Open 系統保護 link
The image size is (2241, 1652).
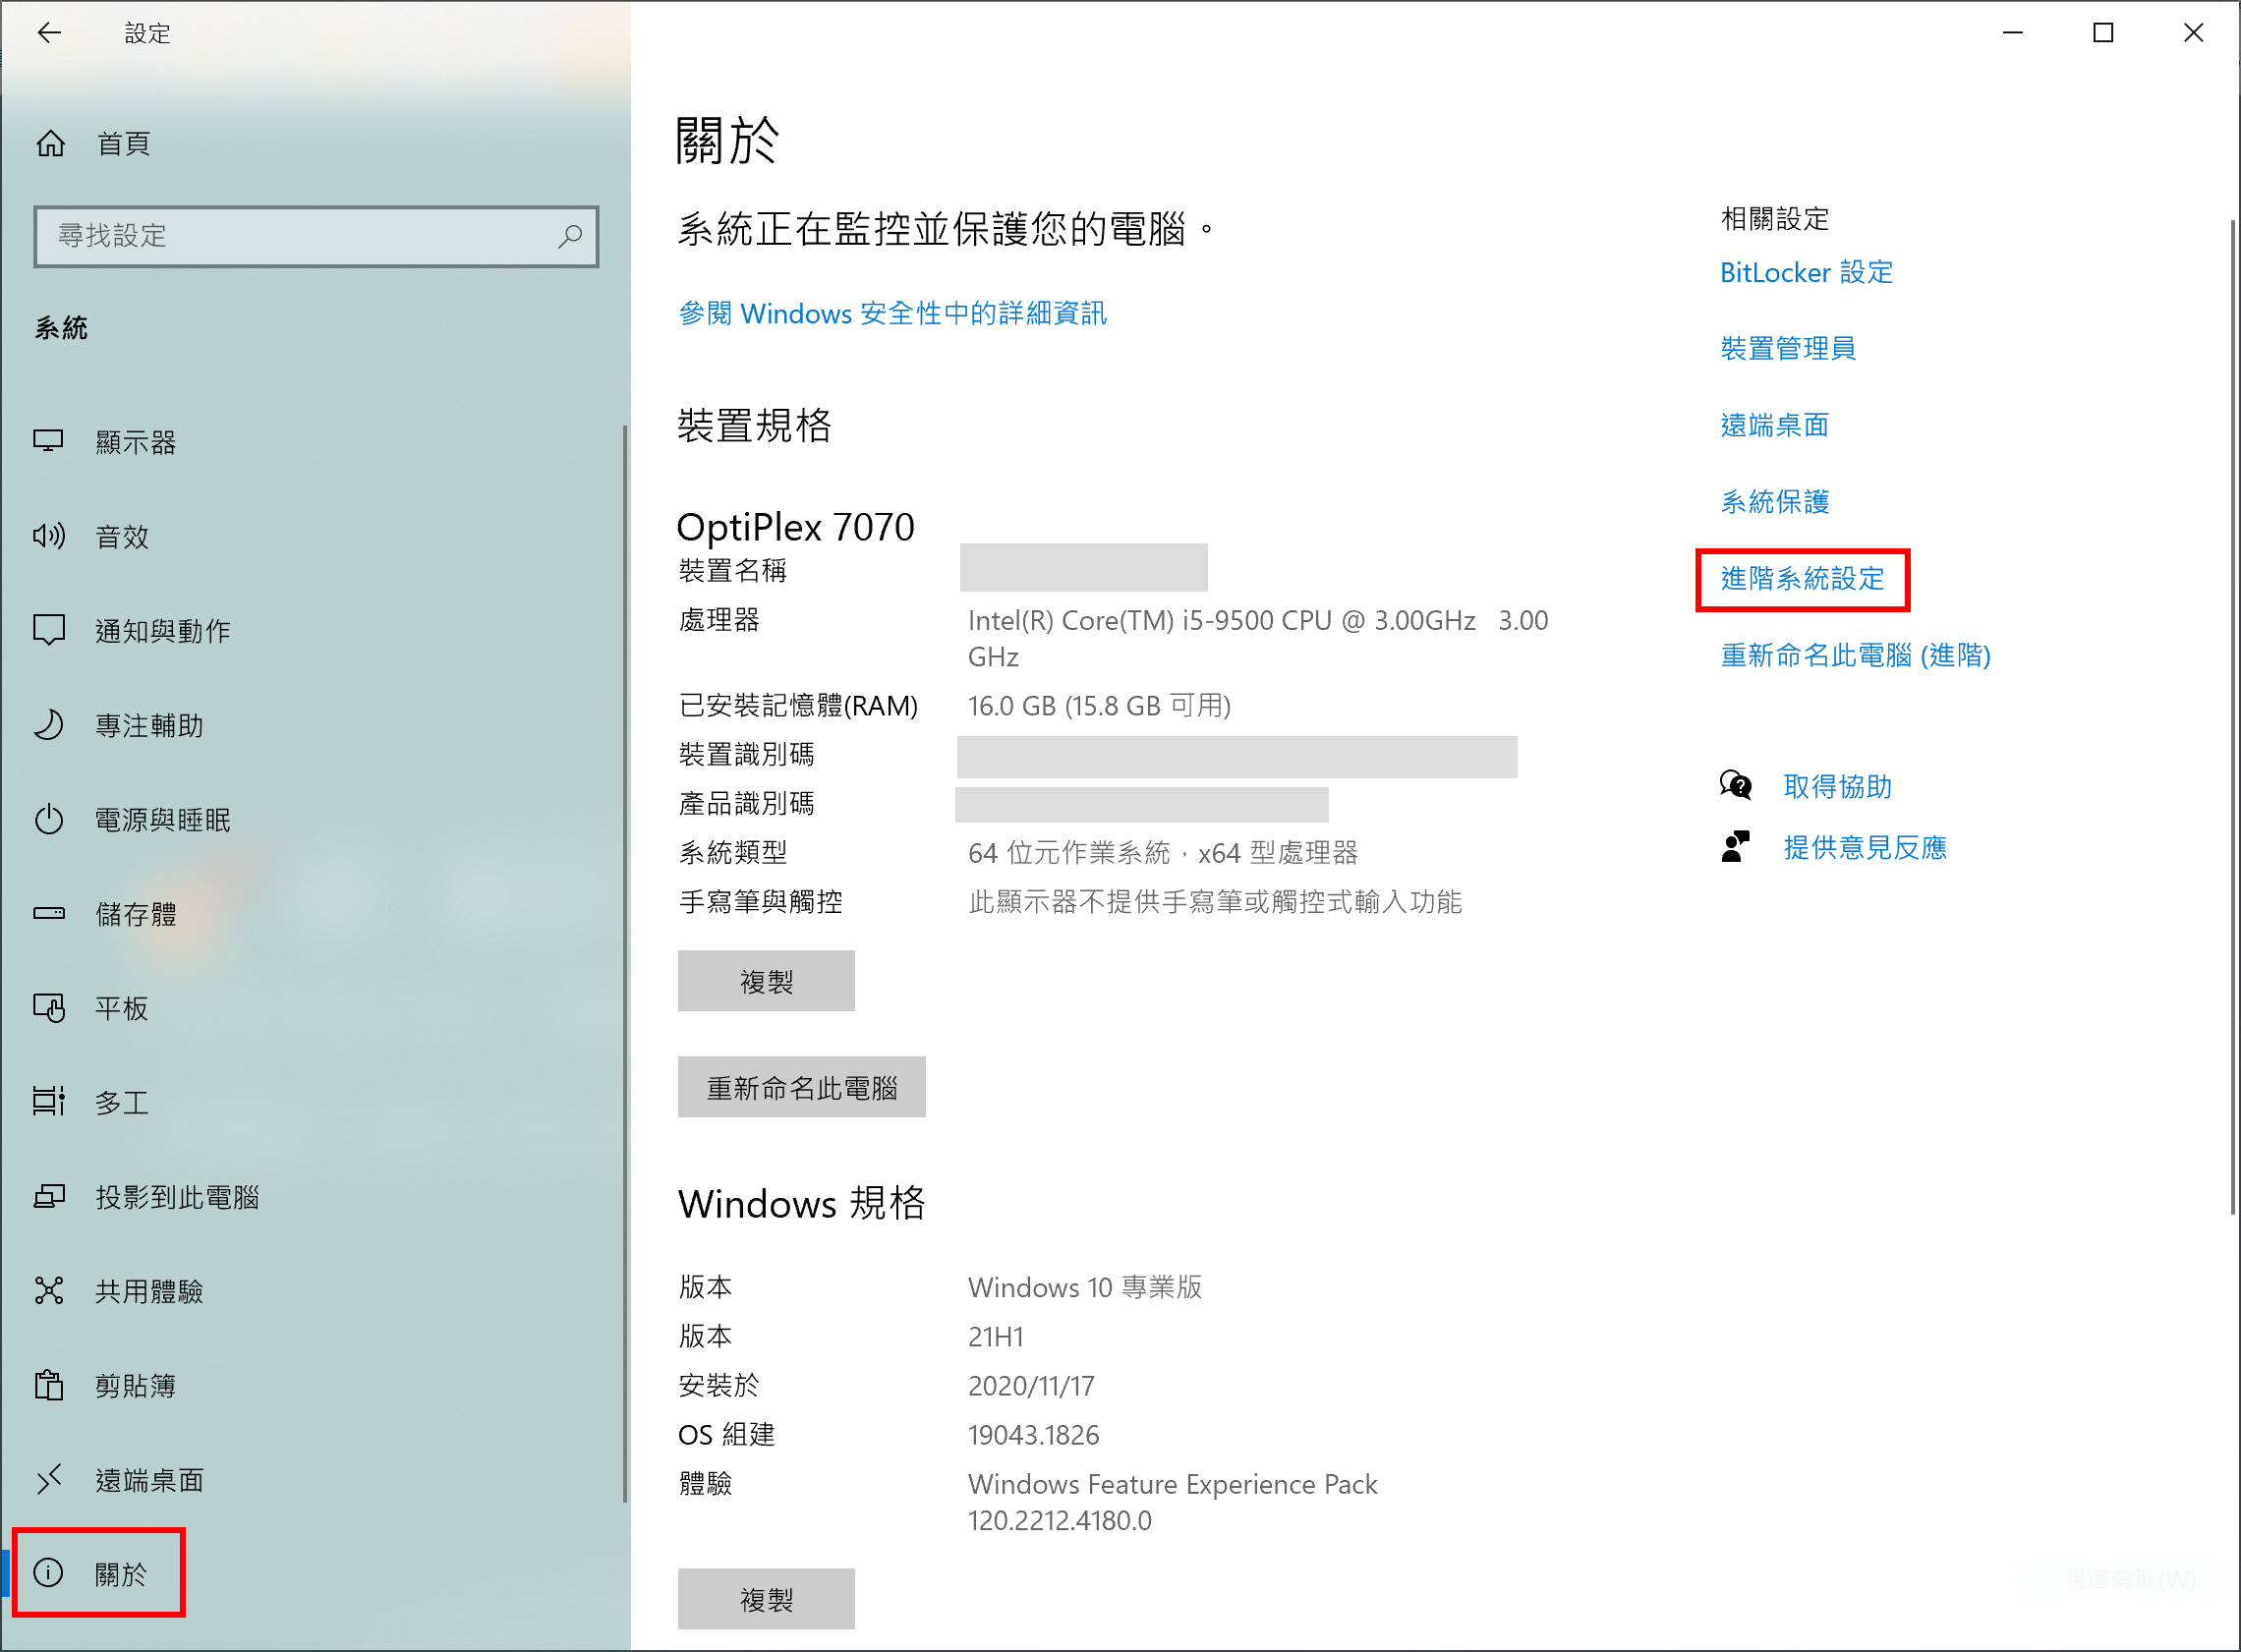tap(1774, 501)
